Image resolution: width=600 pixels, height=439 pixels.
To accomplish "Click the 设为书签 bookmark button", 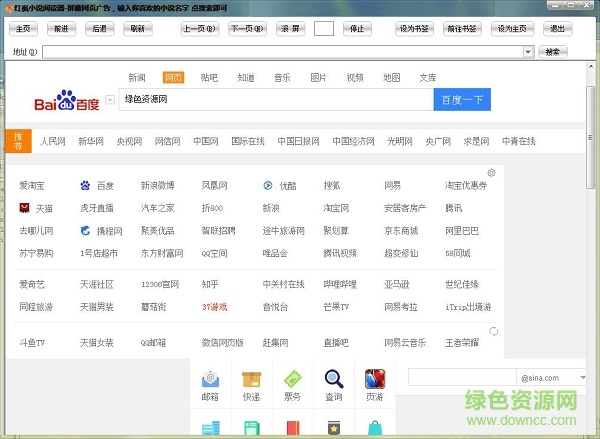I will (x=413, y=28).
